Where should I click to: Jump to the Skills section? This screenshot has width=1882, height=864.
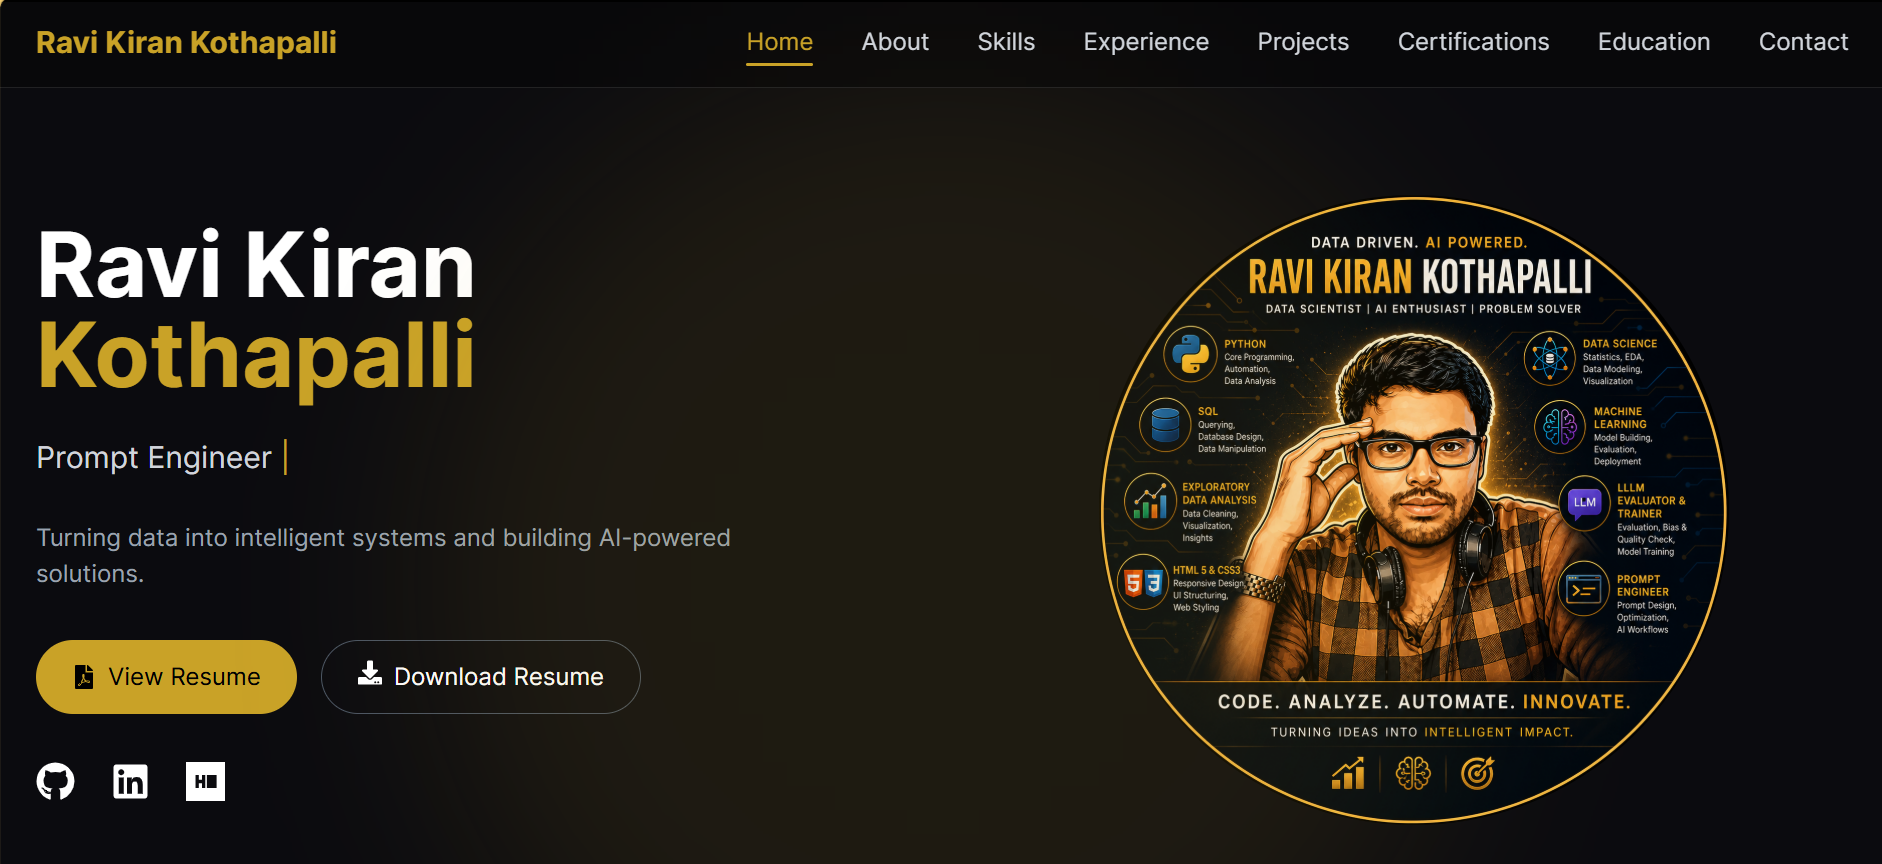(1006, 42)
